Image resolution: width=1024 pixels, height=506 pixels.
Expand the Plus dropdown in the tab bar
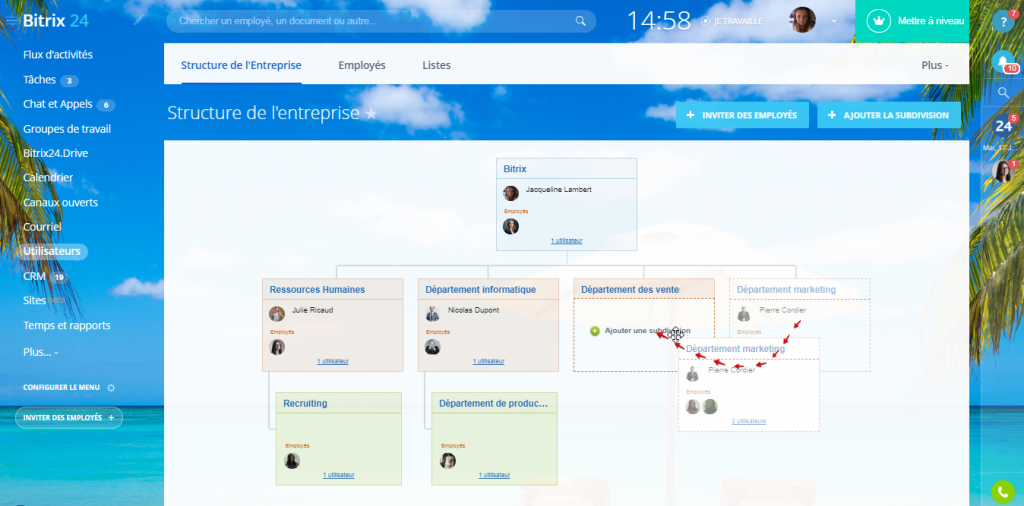click(935, 65)
